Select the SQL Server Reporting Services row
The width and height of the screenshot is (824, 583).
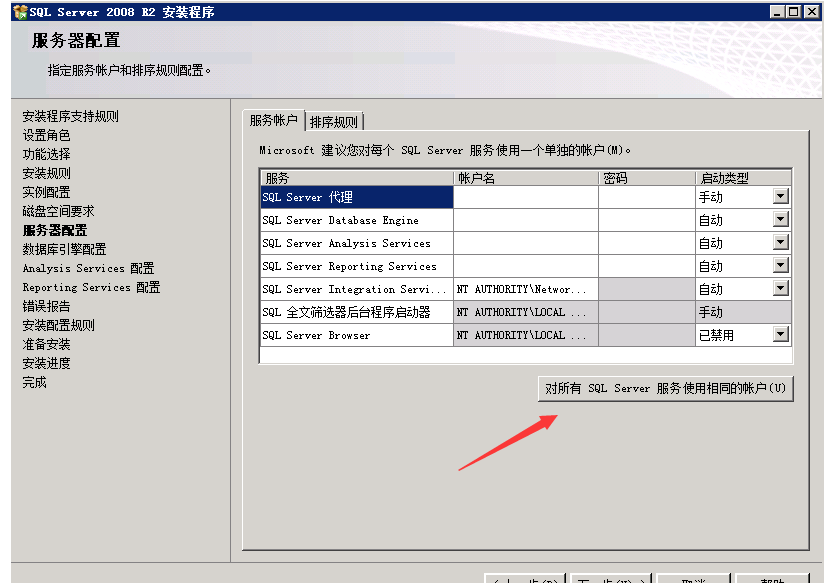coord(357,266)
